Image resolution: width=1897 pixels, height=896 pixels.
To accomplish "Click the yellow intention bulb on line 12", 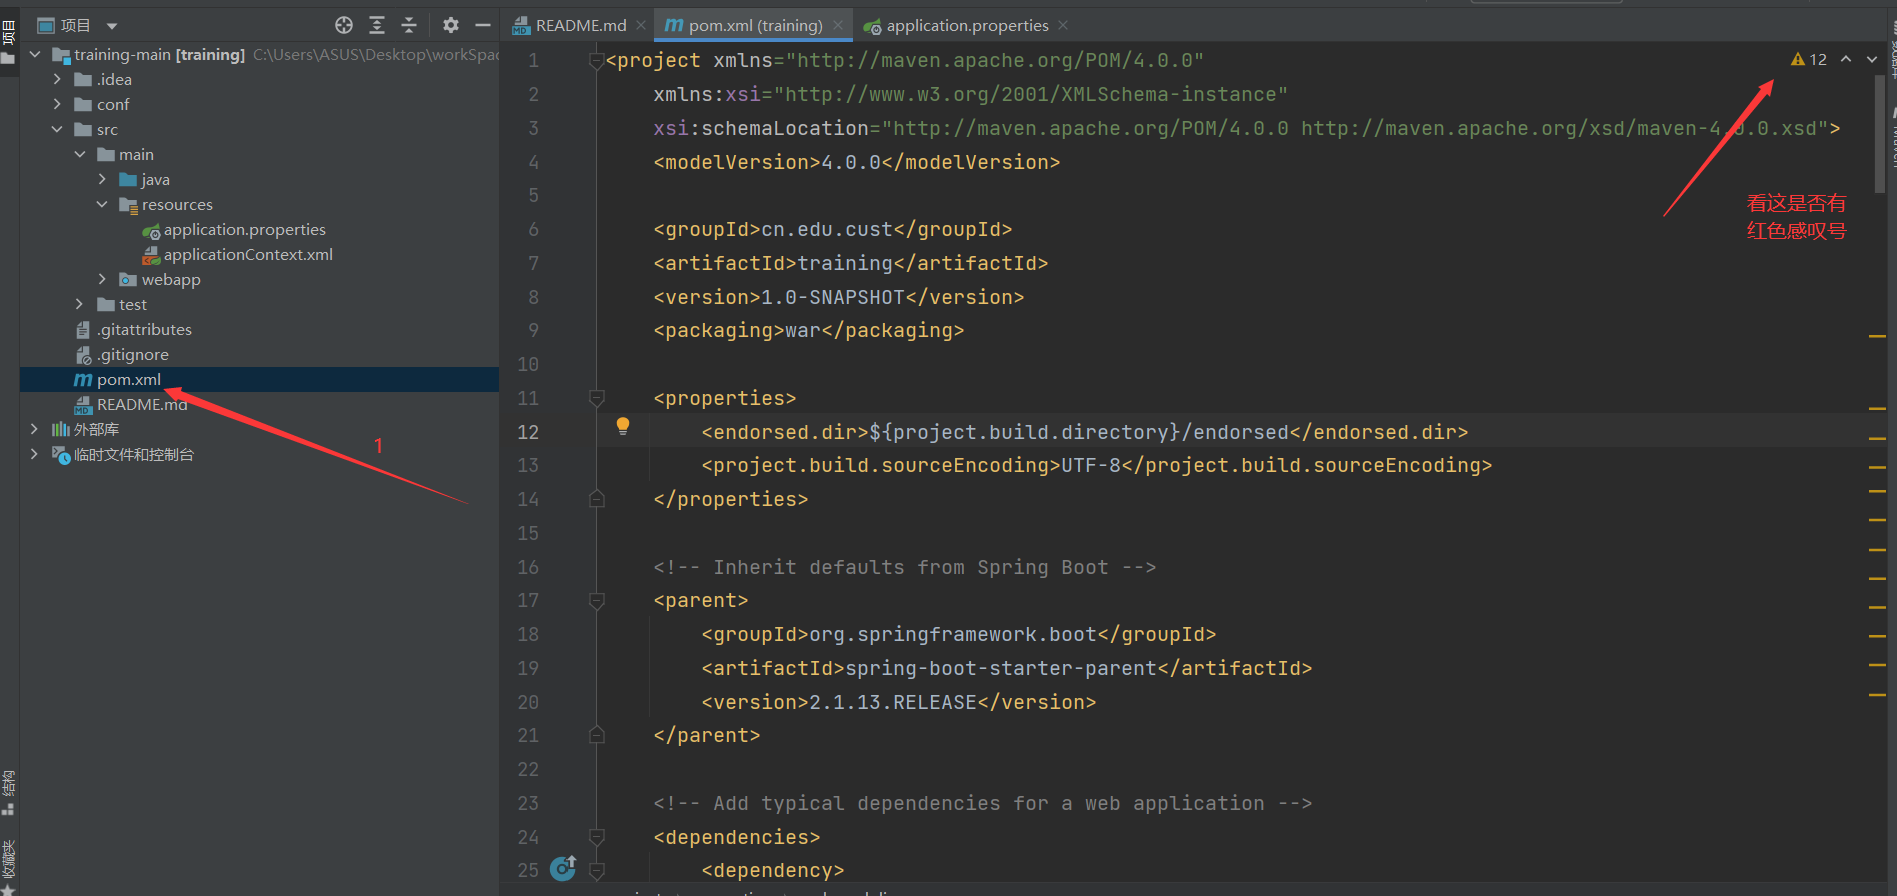I will 623,426.
